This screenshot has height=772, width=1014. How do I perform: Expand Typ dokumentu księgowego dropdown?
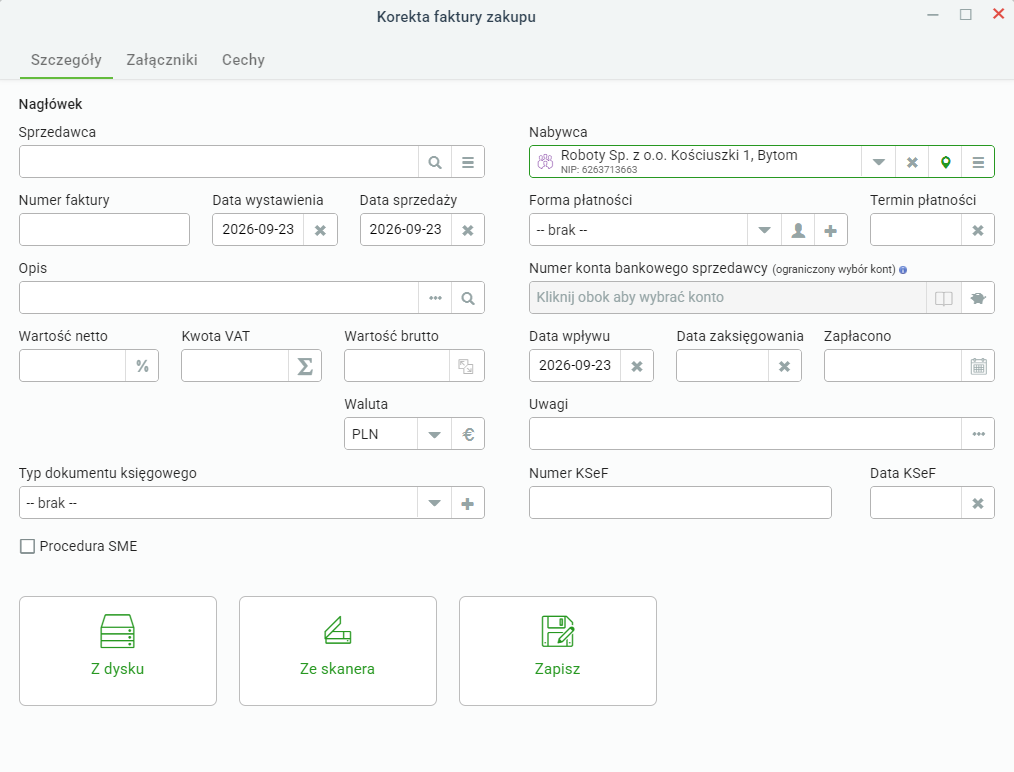coord(435,504)
